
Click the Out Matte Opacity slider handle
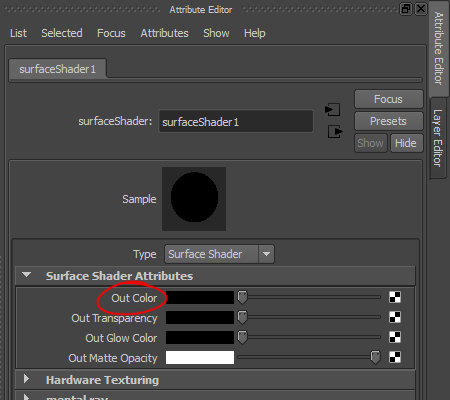(375, 357)
